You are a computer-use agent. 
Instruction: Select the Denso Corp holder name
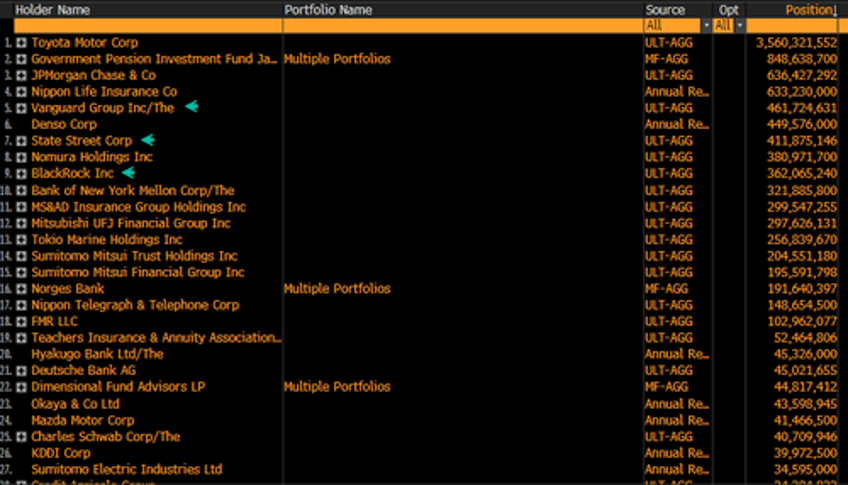click(64, 124)
